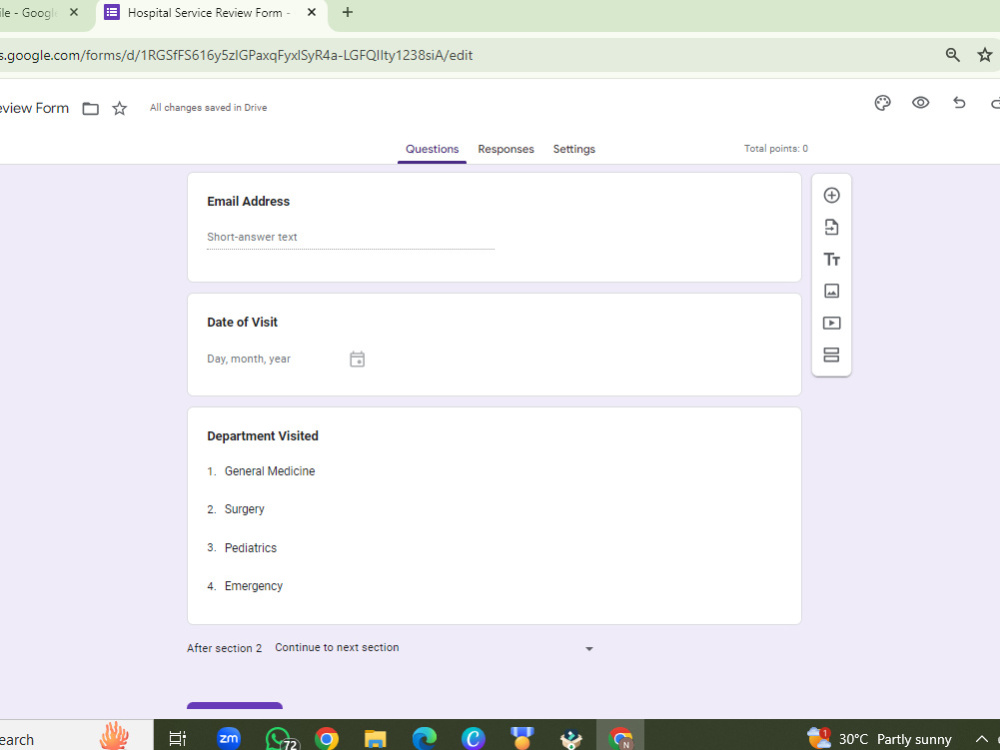This screenshot has width=1000, height=750.
Task: Click the address bar URL
Action: 236,55
